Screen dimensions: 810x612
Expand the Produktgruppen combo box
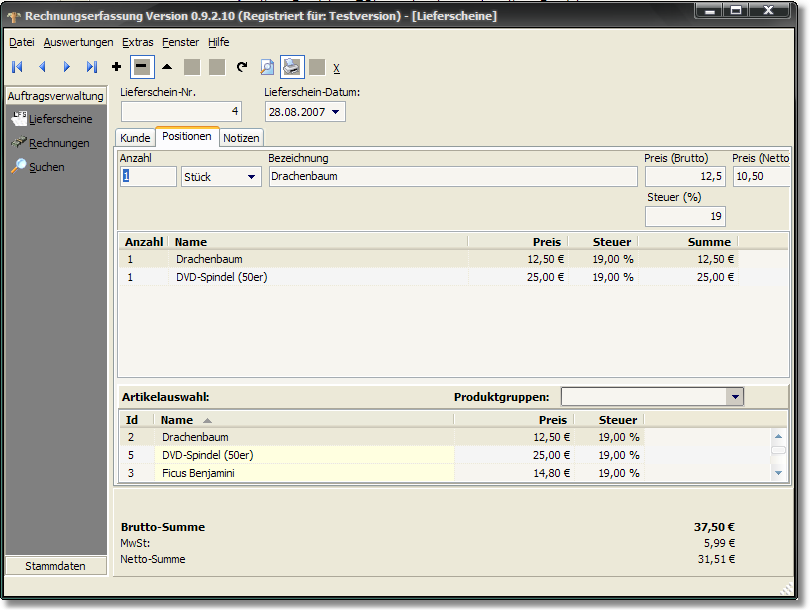coord(735,397)
